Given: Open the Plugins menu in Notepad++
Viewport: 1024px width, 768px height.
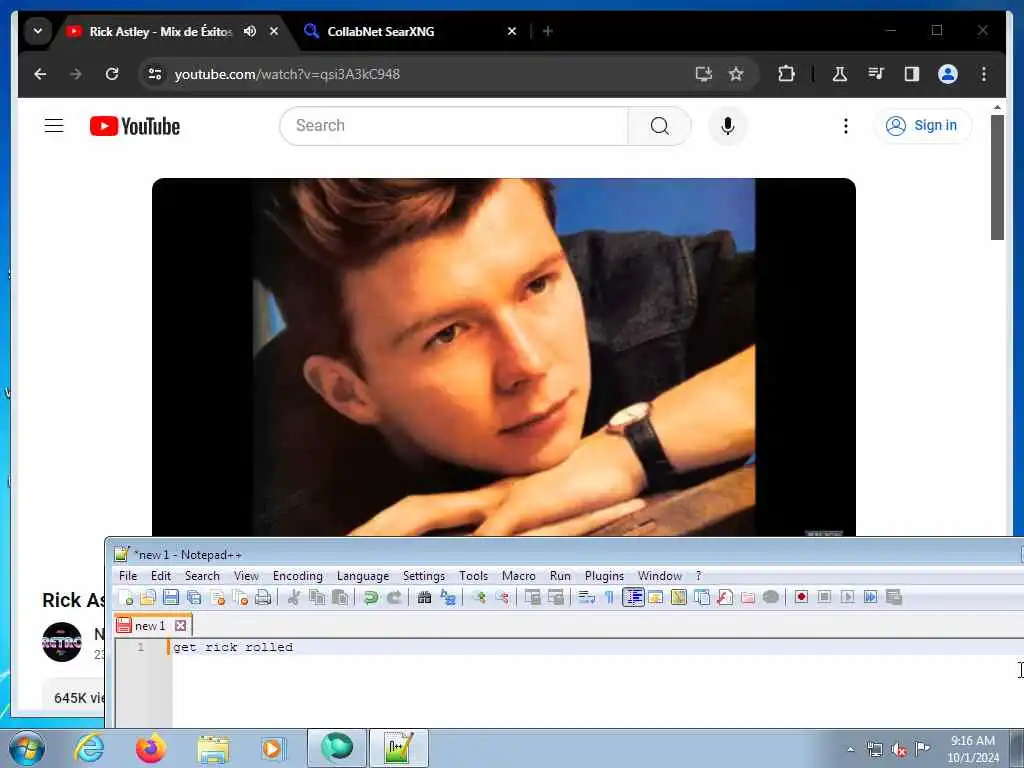Looking at the screenshot, I should (604, 576).
